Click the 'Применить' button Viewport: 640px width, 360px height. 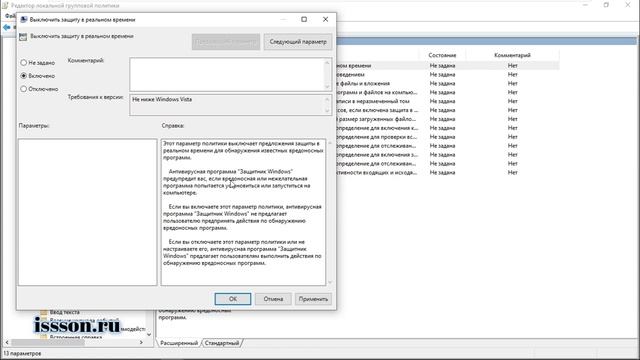[313, 299]
